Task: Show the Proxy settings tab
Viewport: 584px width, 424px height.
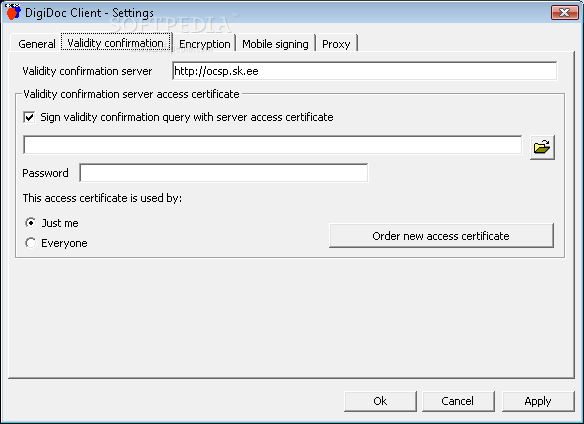Action: click(336, 44)
